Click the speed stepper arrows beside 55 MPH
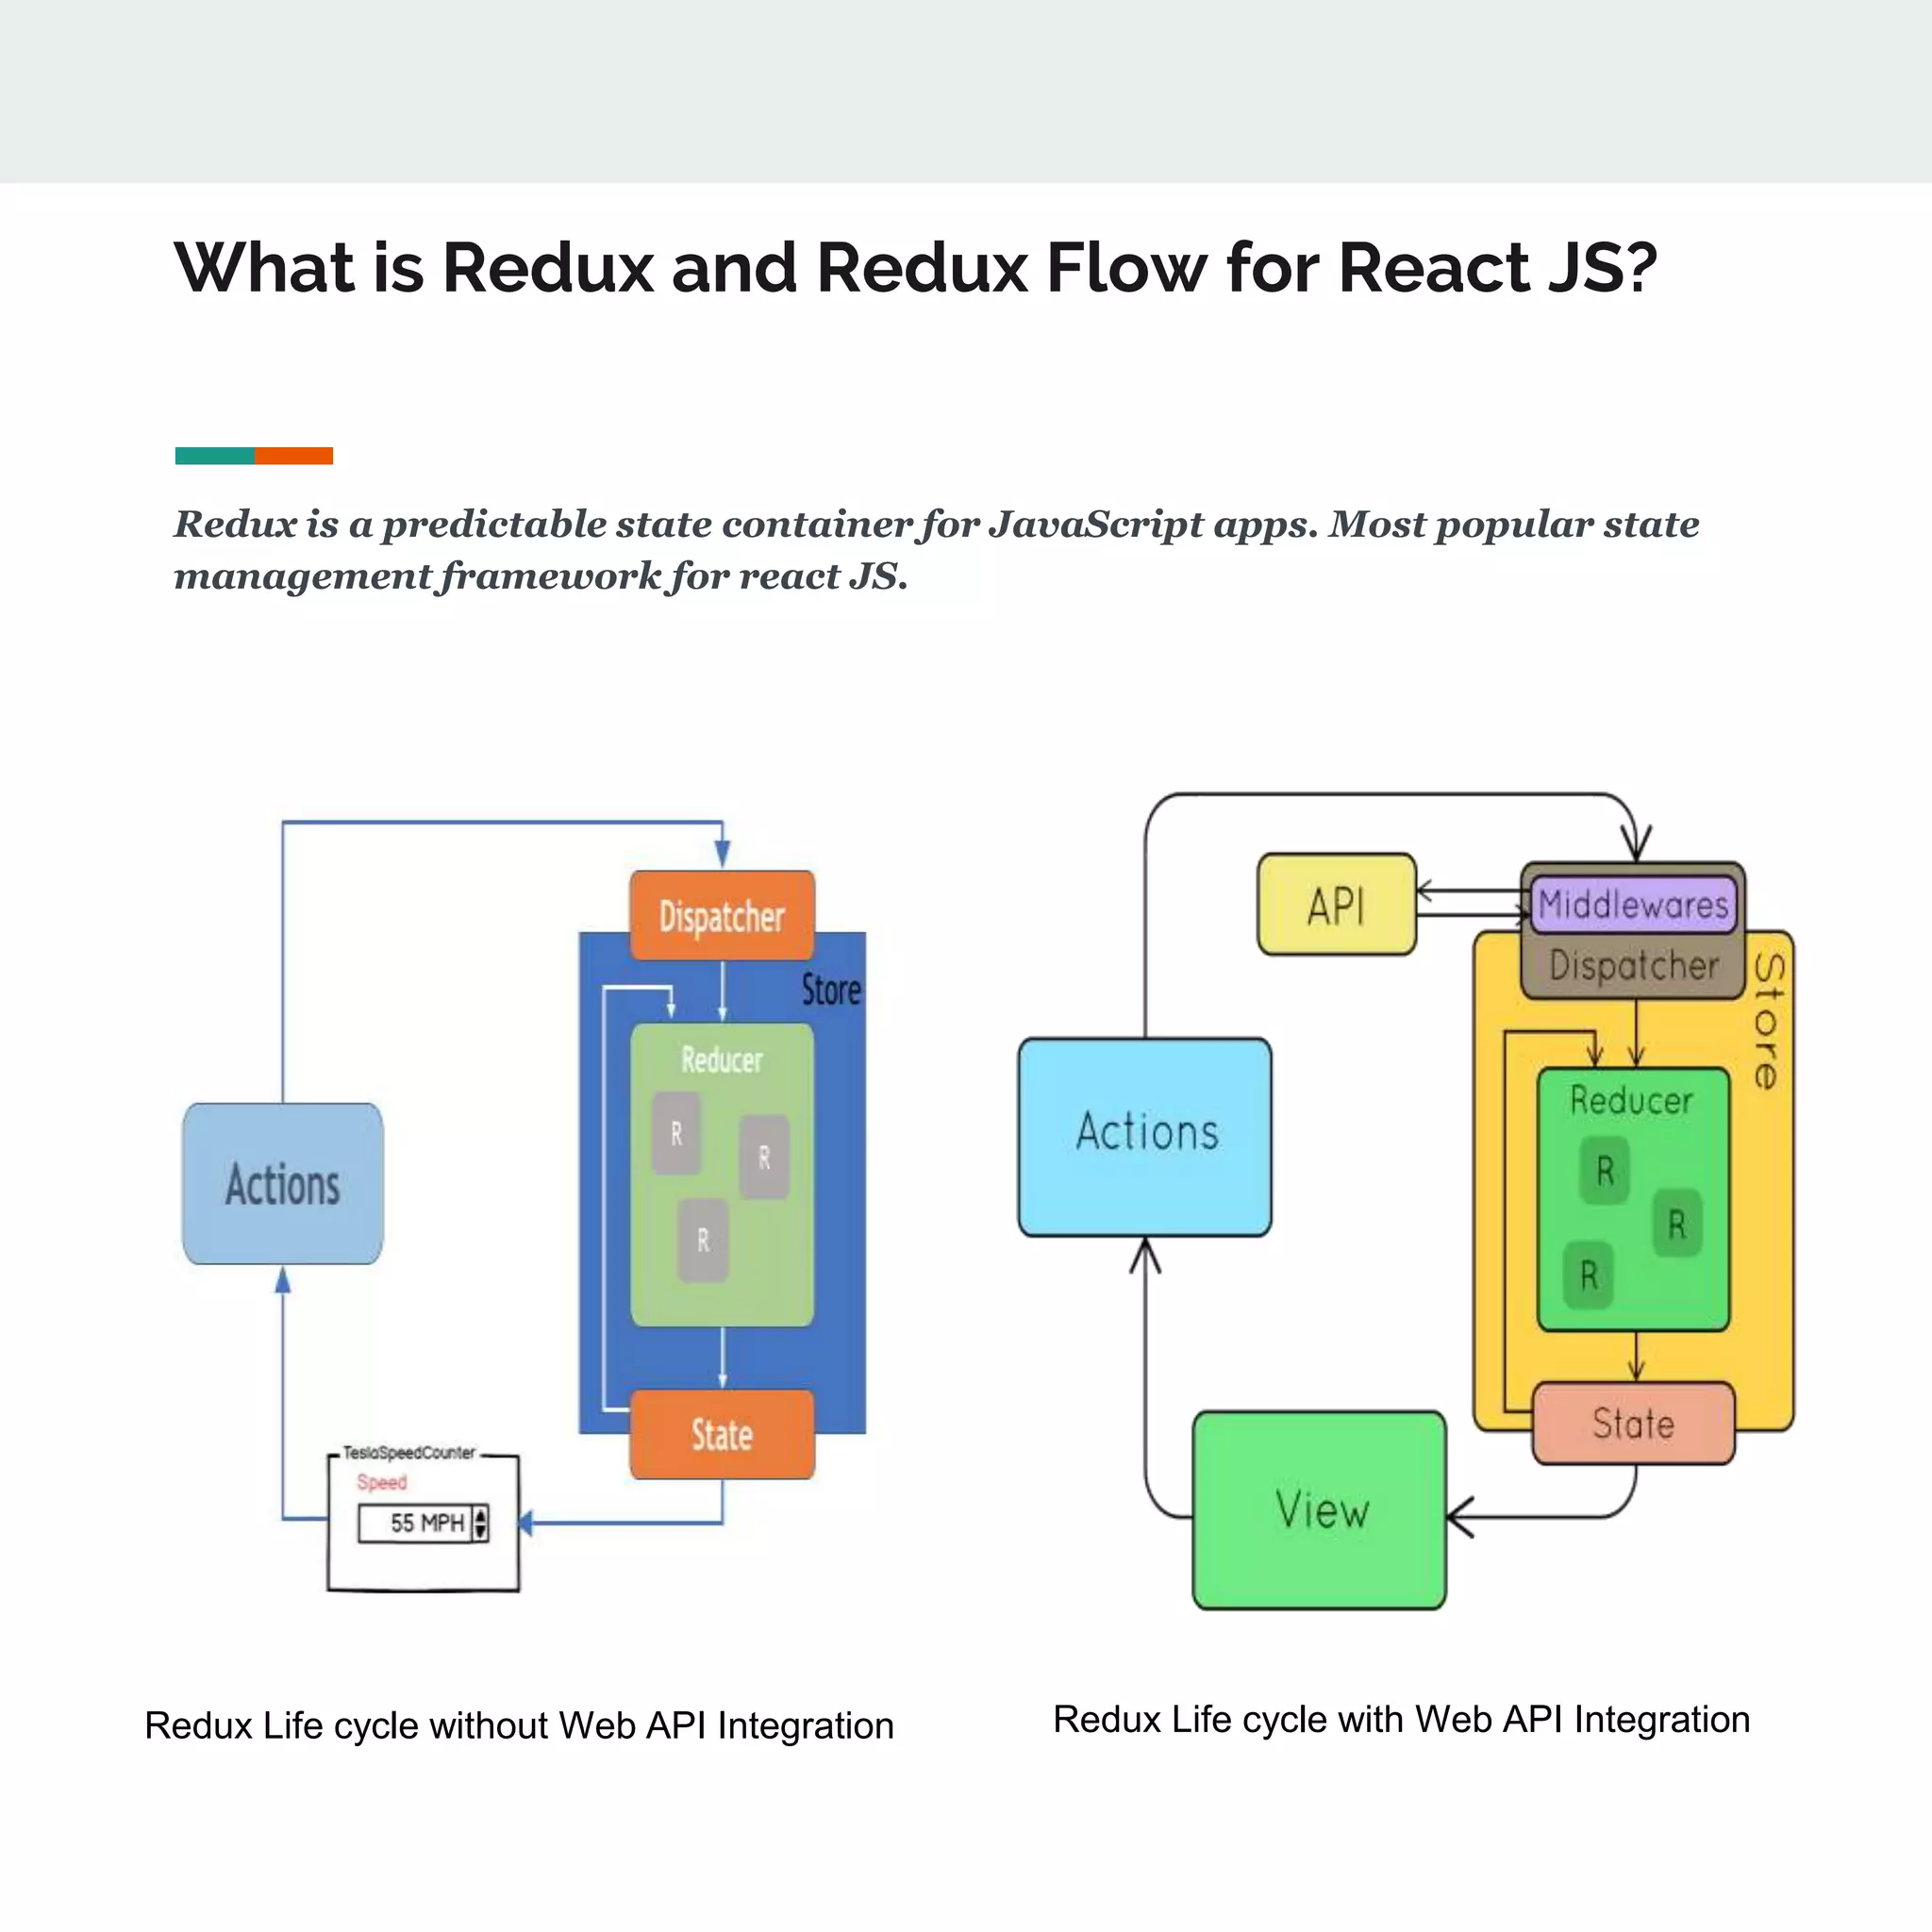The image size is (1932, 1932). (x=481, y=1523)
